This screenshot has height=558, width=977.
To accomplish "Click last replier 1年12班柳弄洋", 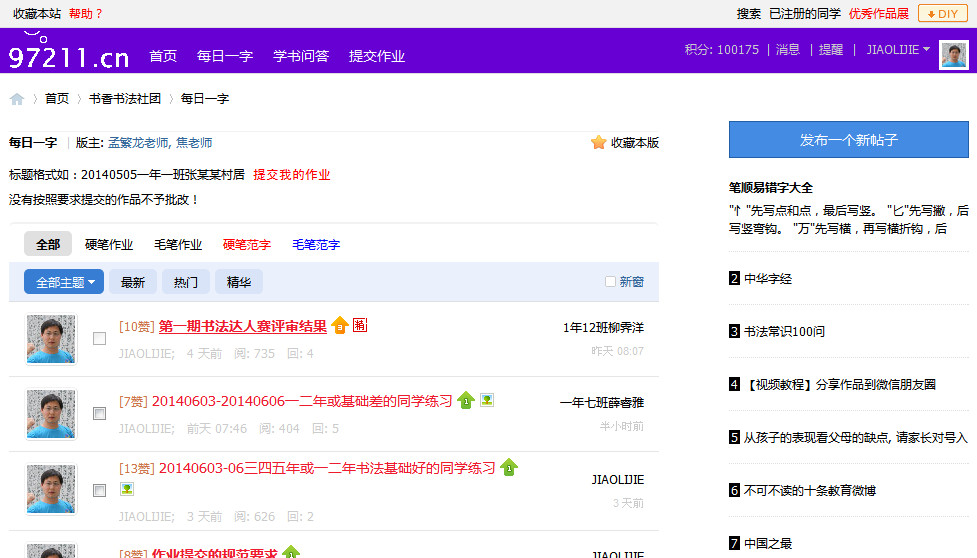I will (603, 328).
